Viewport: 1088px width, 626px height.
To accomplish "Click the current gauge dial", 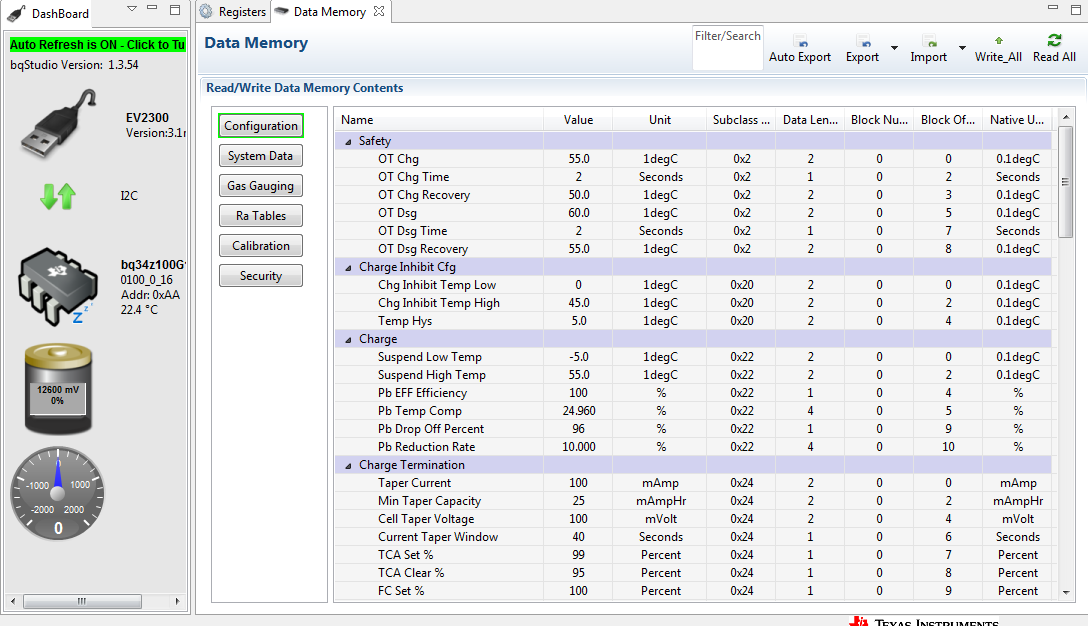I will pos(58,493).
